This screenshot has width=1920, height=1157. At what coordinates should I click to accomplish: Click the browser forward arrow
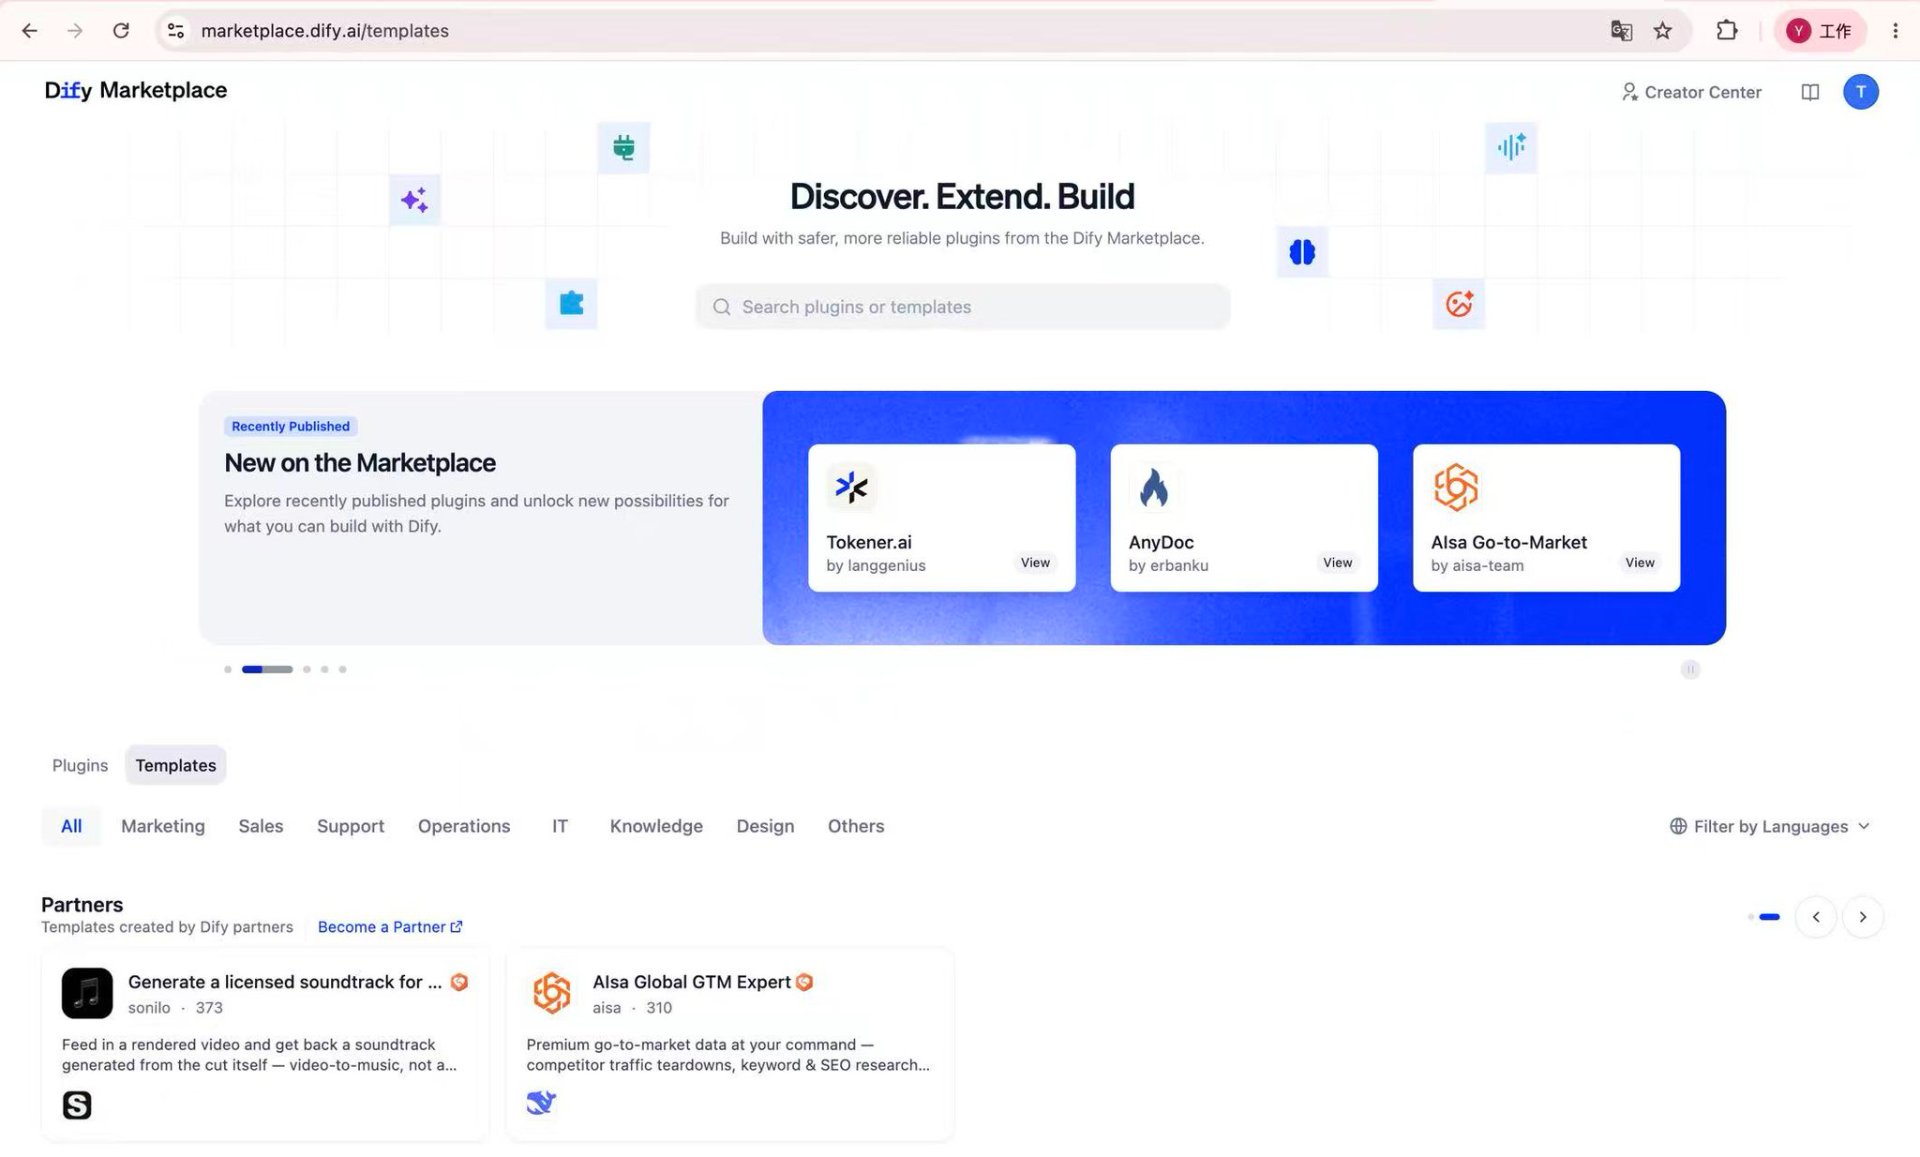tap(75, 31)
